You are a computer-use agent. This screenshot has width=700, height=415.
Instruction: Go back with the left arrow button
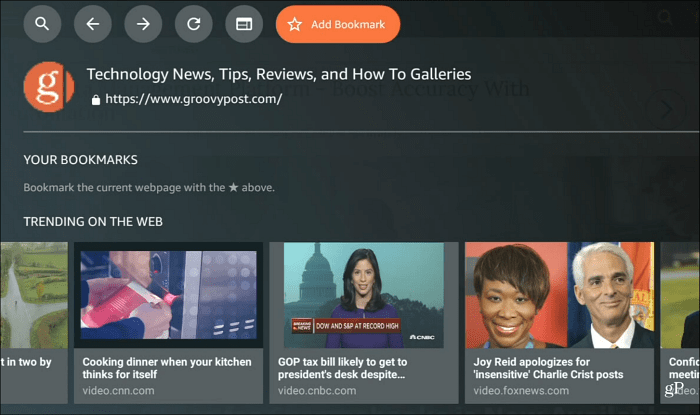(92, 24)
